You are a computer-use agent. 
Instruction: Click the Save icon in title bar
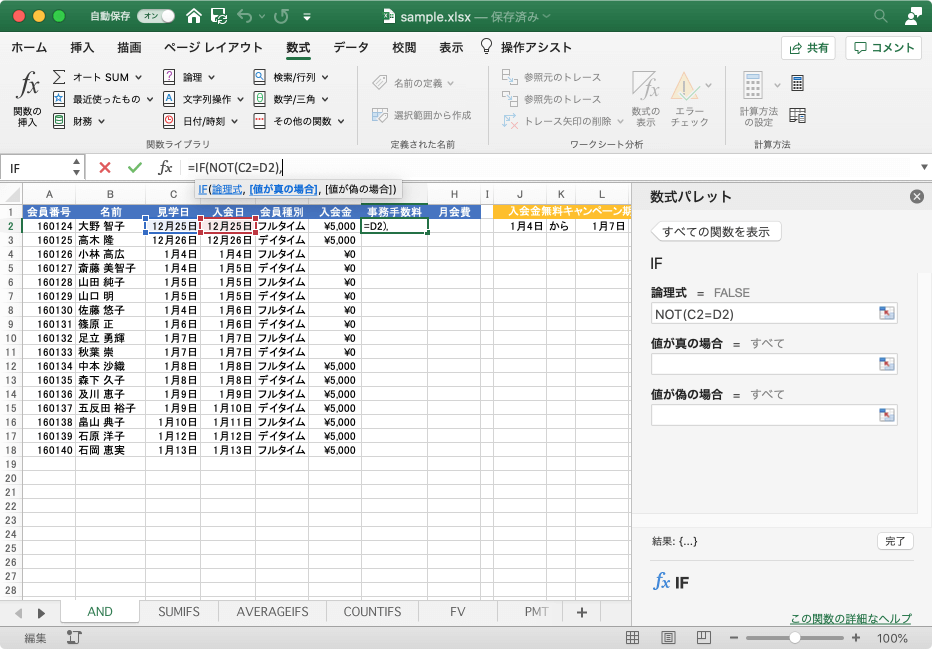click(219, 16)
